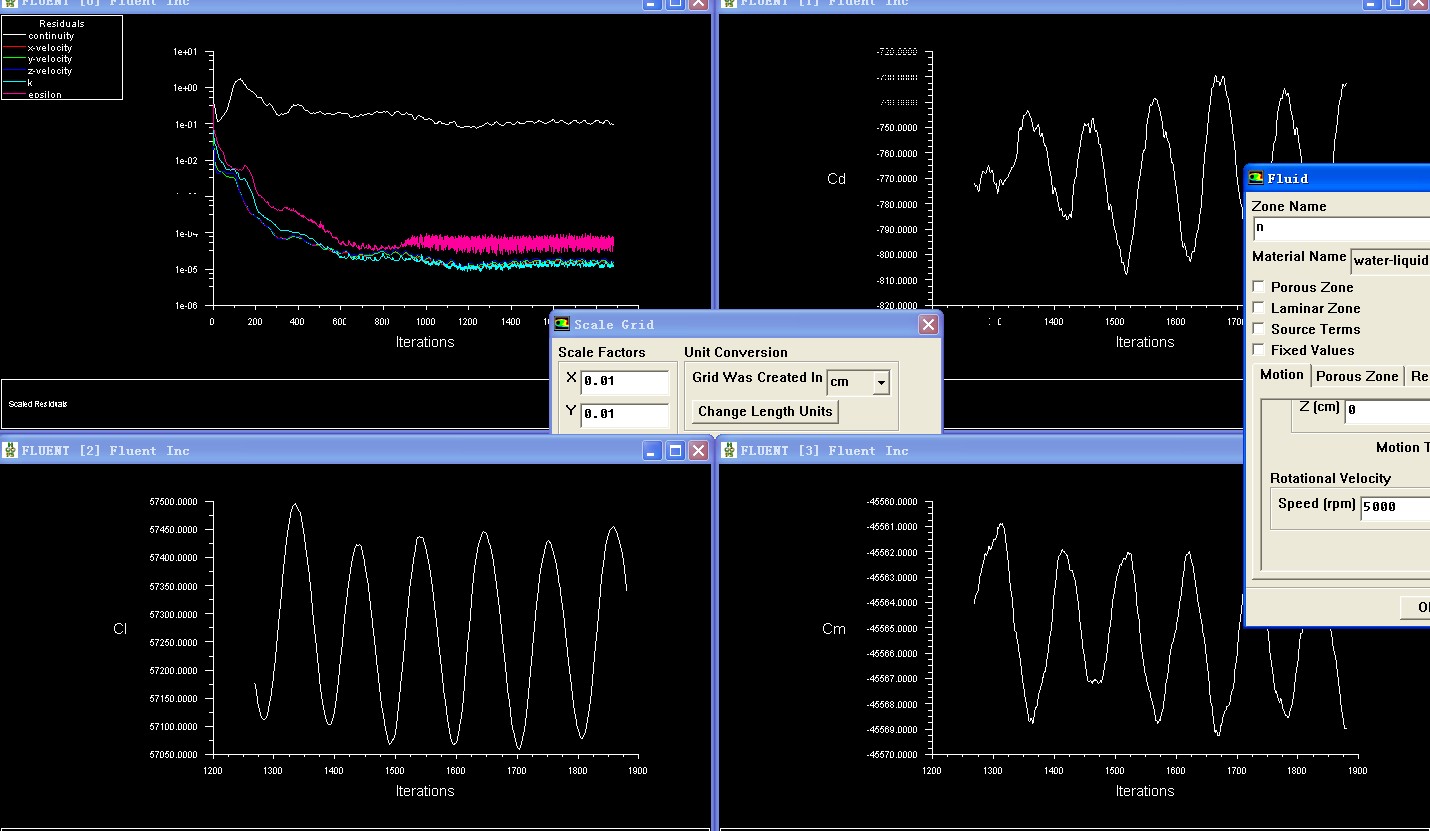Maximize the FLUENT [2] plot window
1430x831 pixels.
tap(675, 451)
